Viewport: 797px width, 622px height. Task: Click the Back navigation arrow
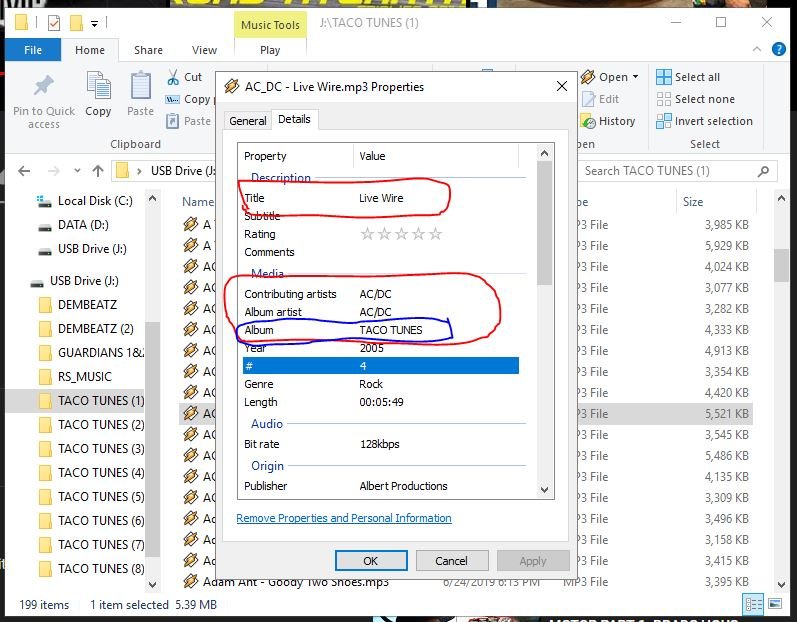point(24,171)
